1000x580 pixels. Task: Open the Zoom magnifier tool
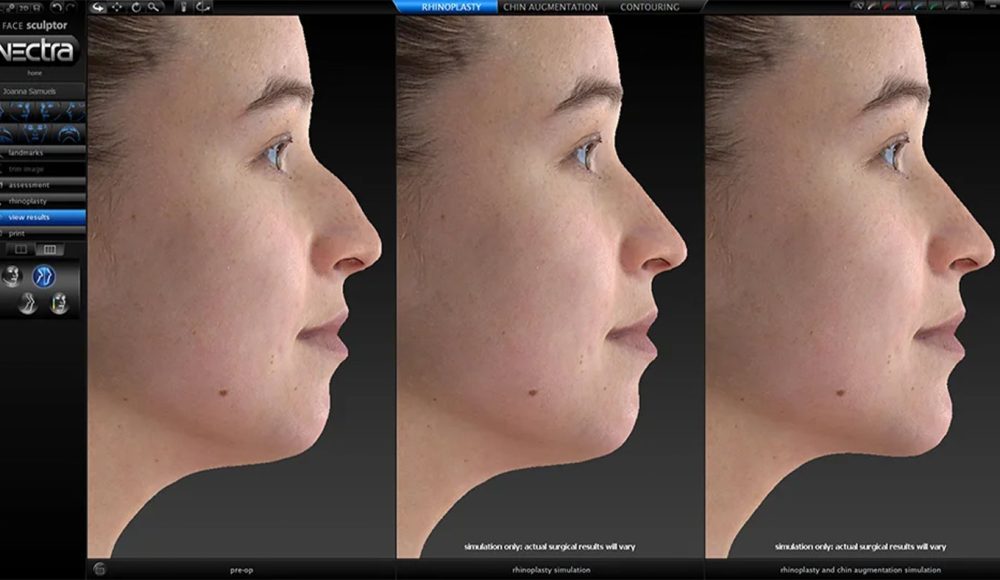pos(152,8)
